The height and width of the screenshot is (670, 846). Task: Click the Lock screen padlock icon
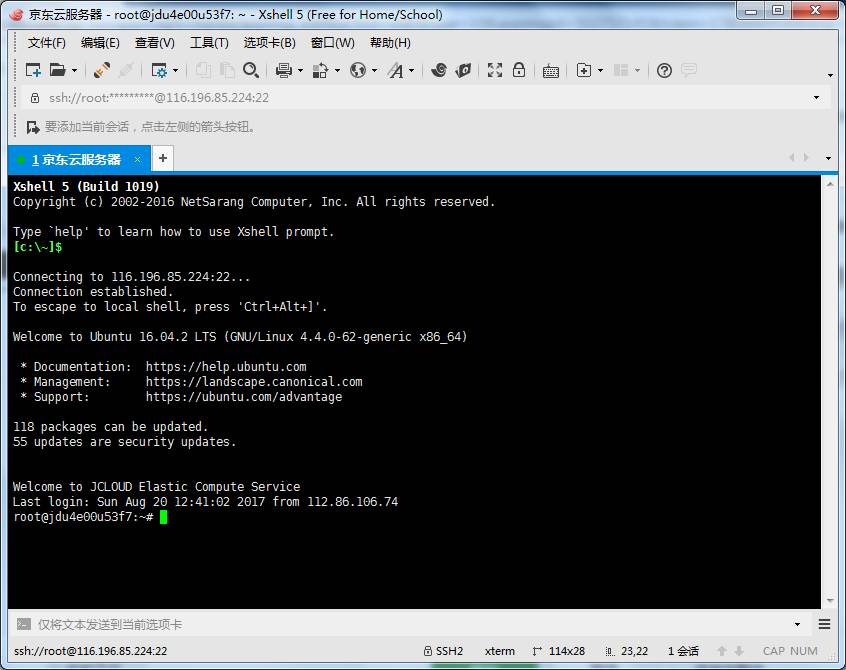519,70
